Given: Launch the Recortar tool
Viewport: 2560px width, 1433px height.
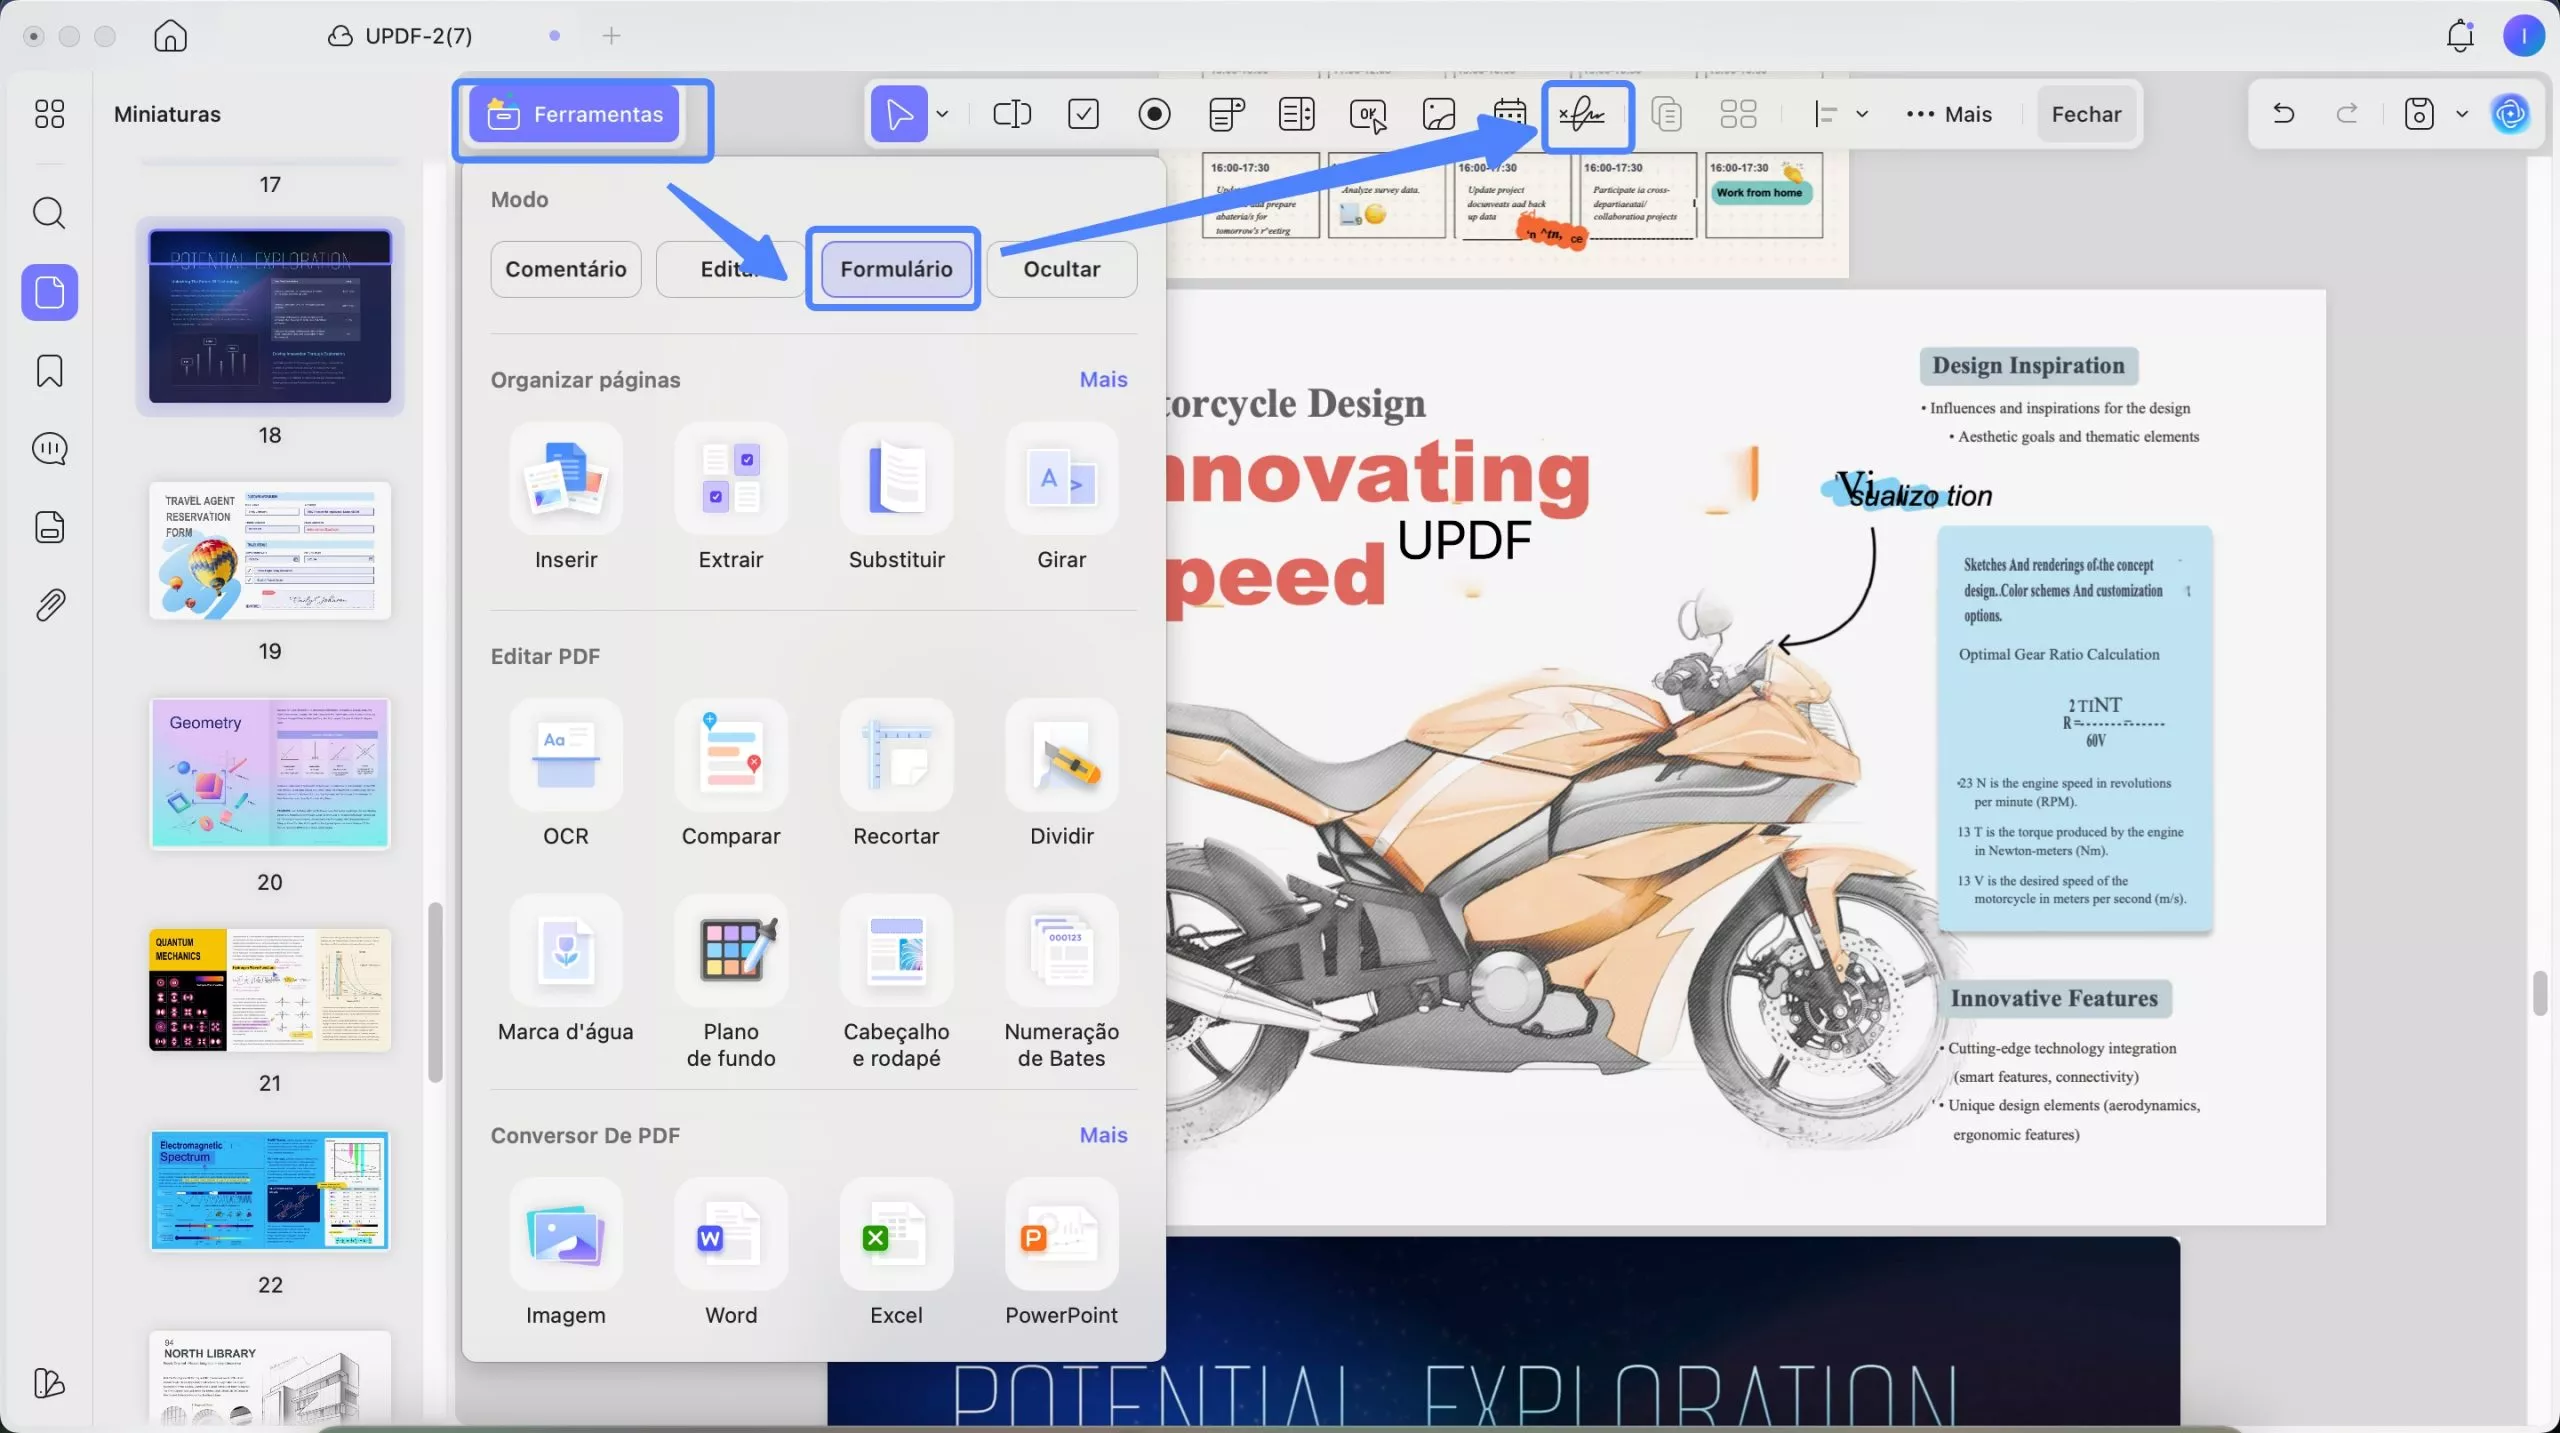Looking at the screenshot, I should (x=896, y=774).
